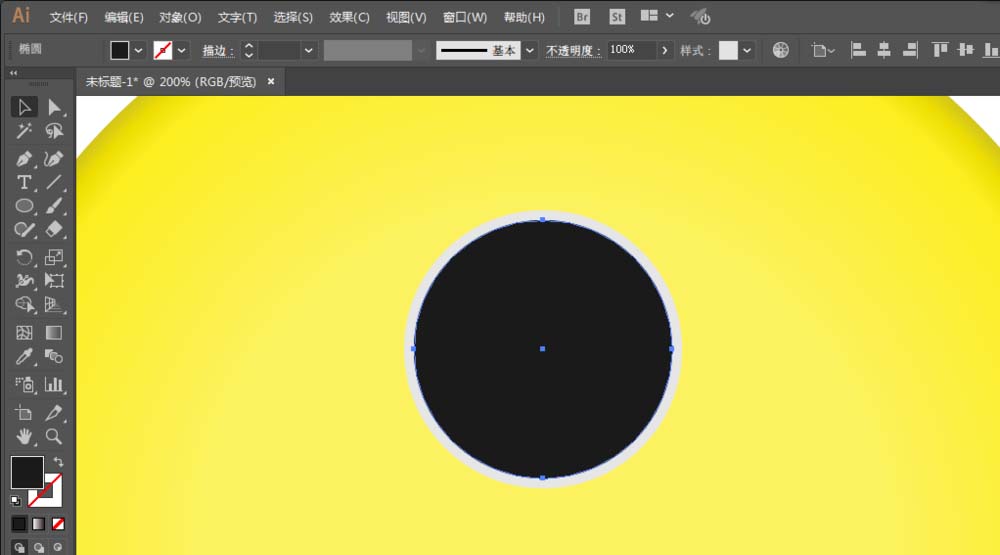Align selection horizontally right

pos(910,50)
